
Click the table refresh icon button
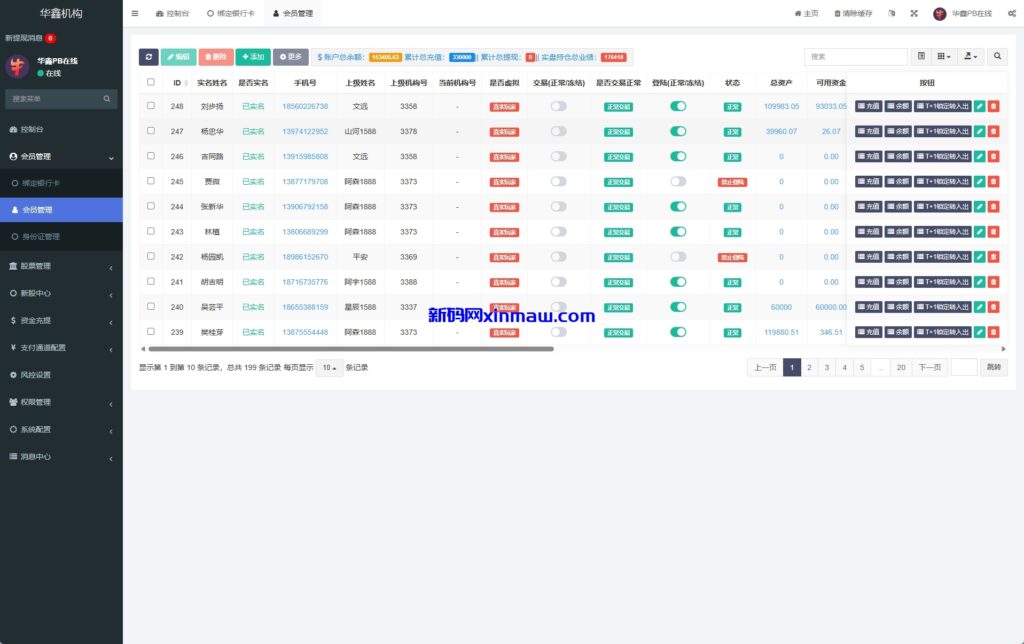[x=148, y=57]
